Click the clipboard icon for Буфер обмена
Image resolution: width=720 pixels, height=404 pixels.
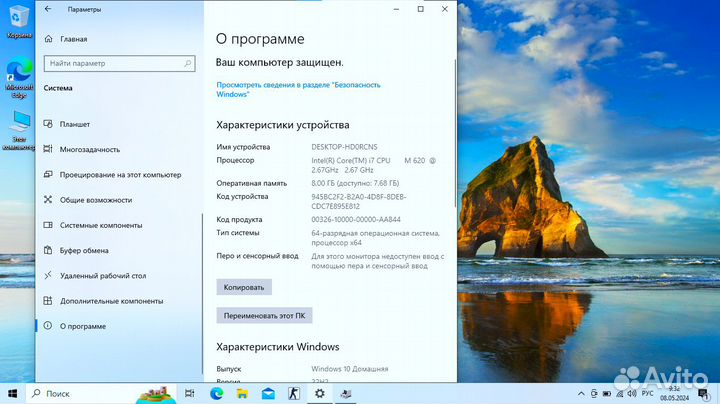click(48, 250)
